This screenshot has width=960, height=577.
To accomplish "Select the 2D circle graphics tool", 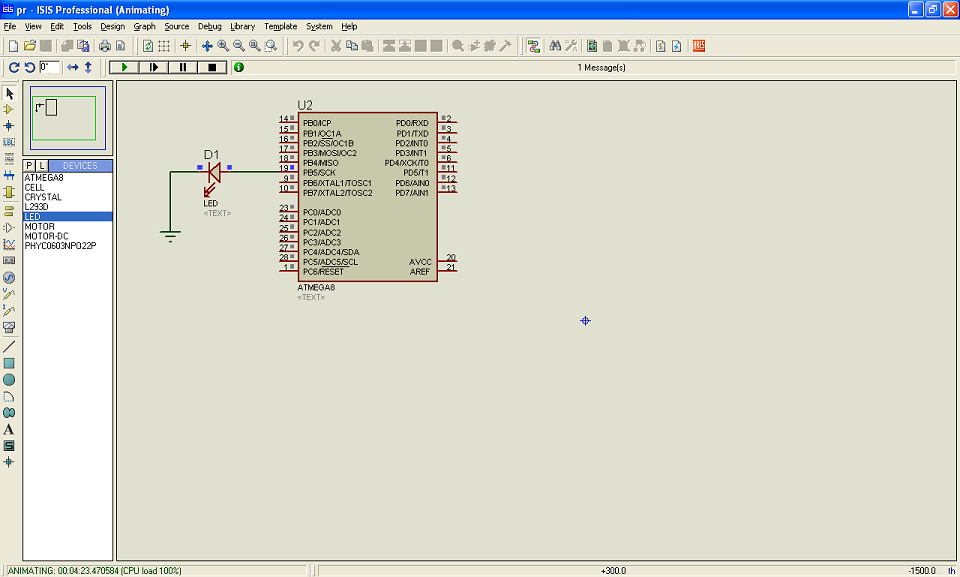I will (x=9, y=380).
